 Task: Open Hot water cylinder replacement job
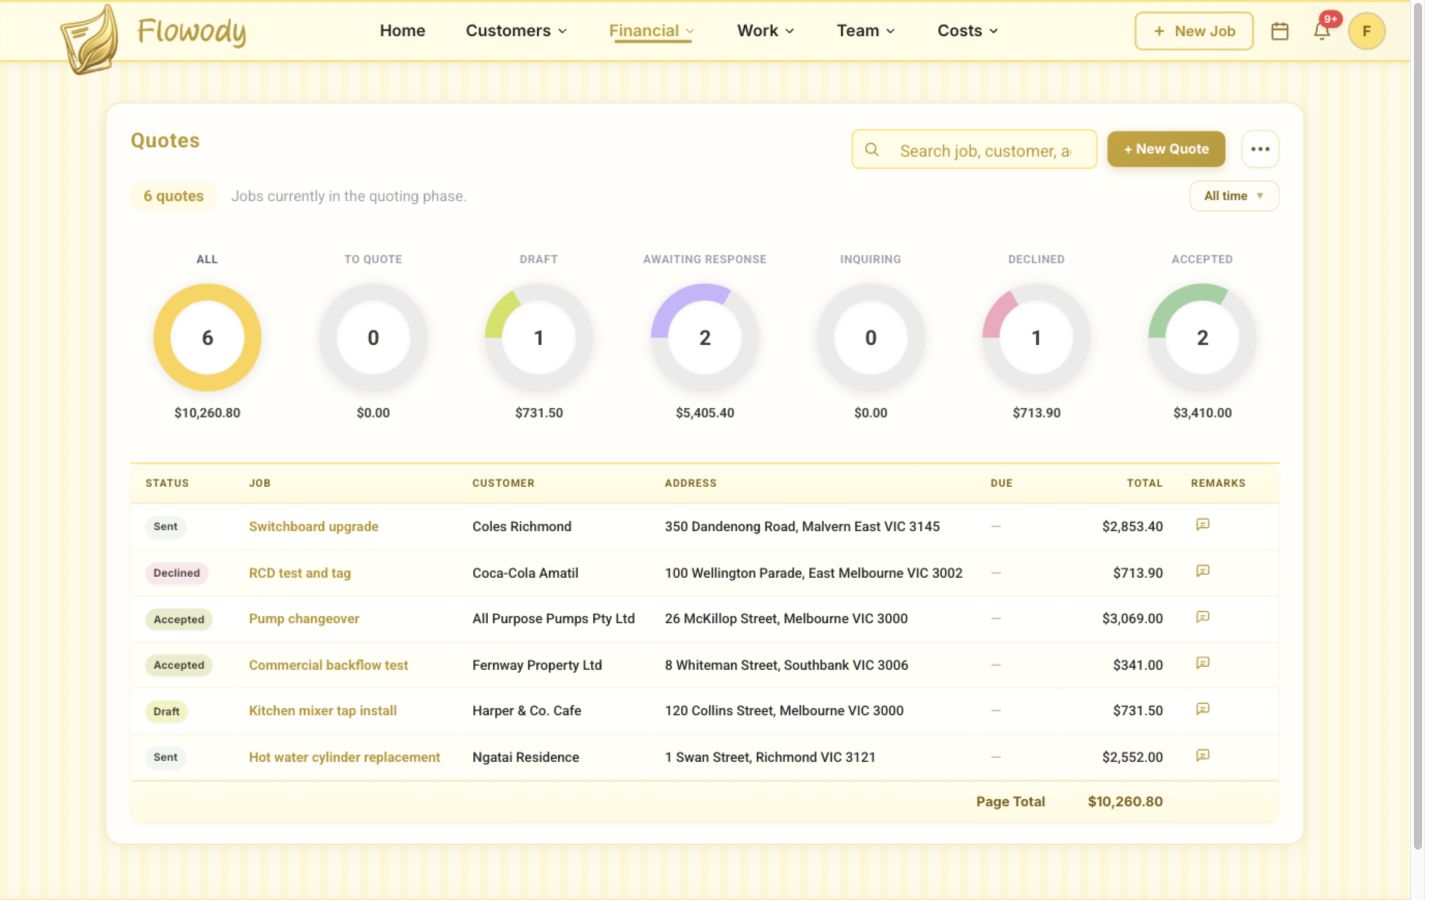[x=344, y=757]
